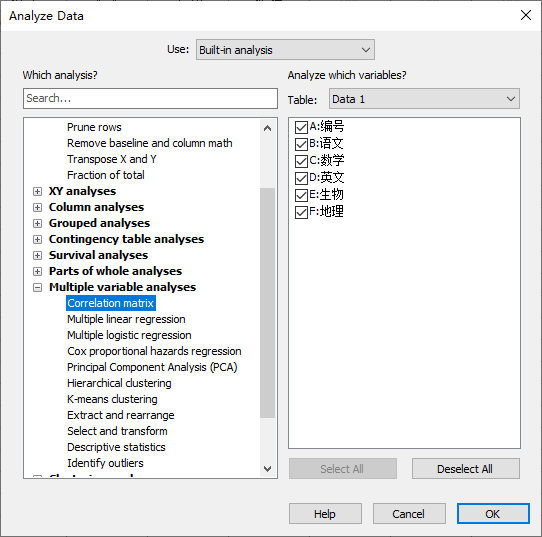Check the A:编号 variable checkbox
The image size is (542, 537).
click(301, 127)
